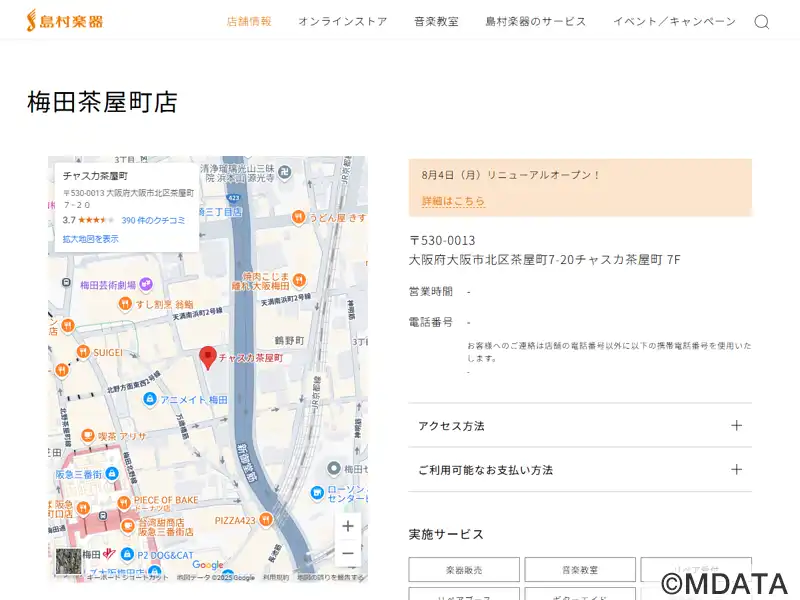Switch map to satellite view thumbnail

(x=68, y=561)
